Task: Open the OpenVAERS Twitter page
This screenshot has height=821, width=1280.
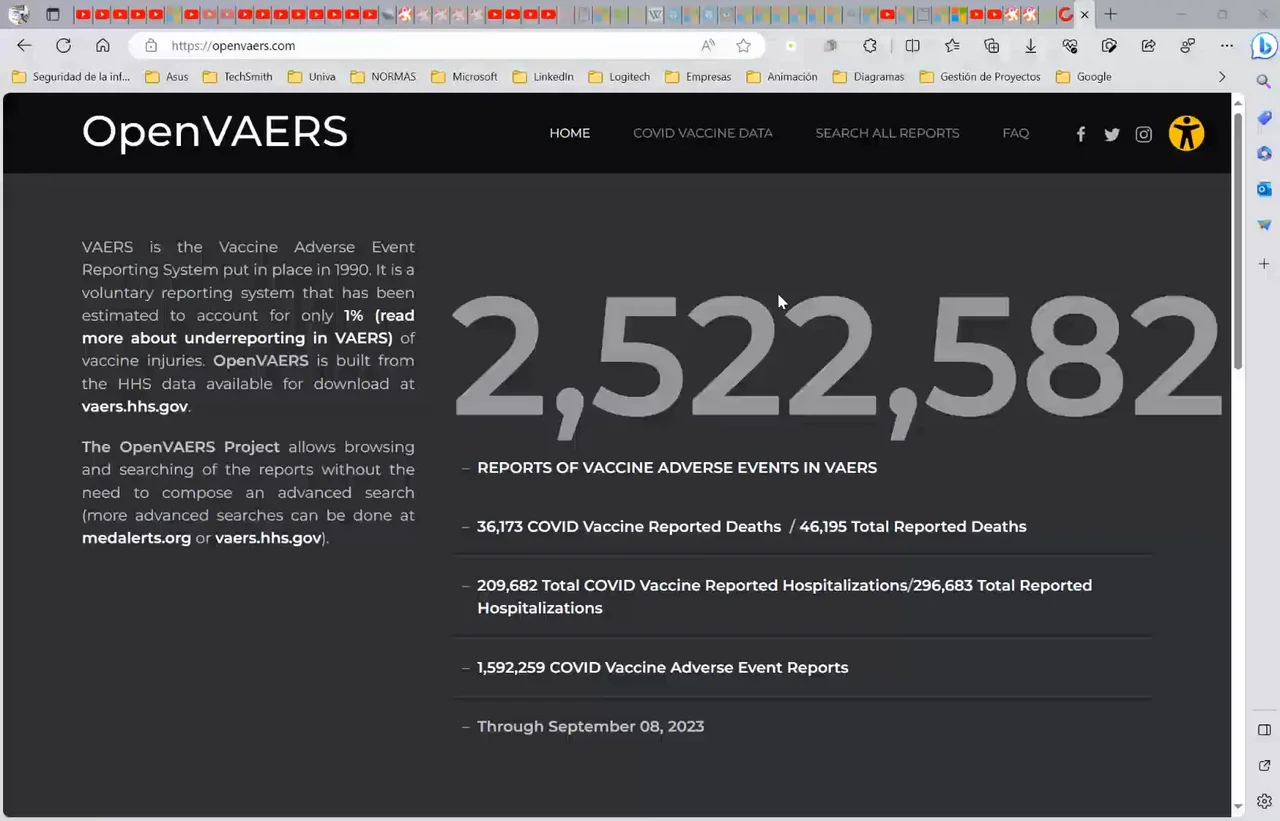Action: coord(1112,134)
